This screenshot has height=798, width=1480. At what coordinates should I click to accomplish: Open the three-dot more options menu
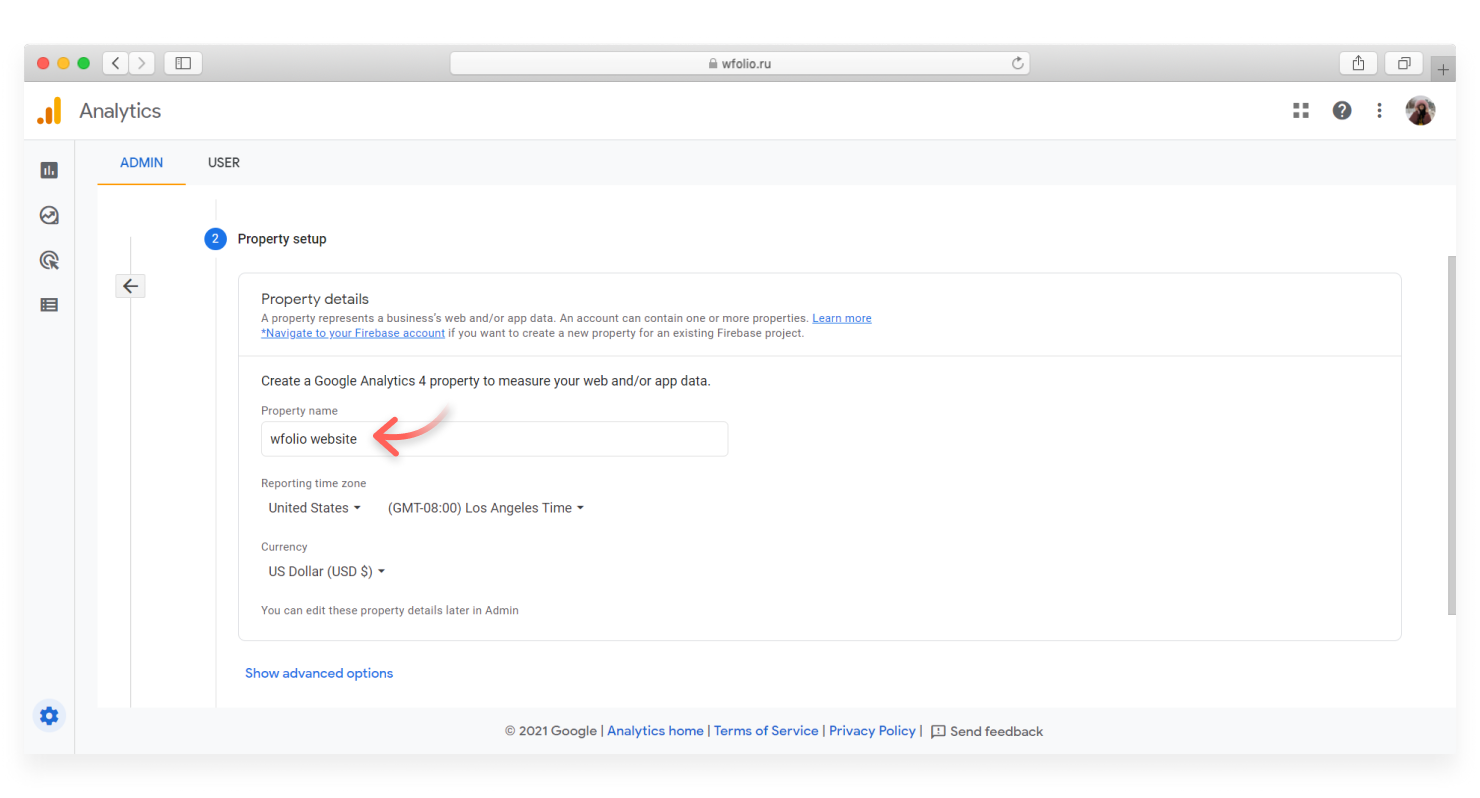[x=1379, y=111]
